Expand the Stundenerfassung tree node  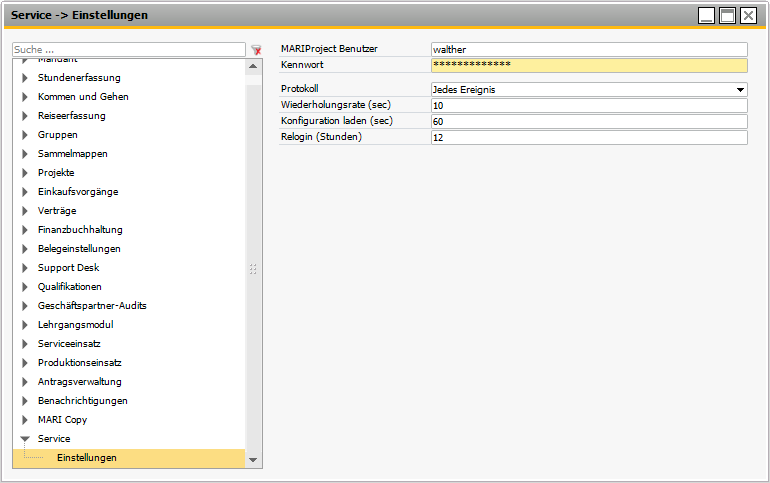25,77
